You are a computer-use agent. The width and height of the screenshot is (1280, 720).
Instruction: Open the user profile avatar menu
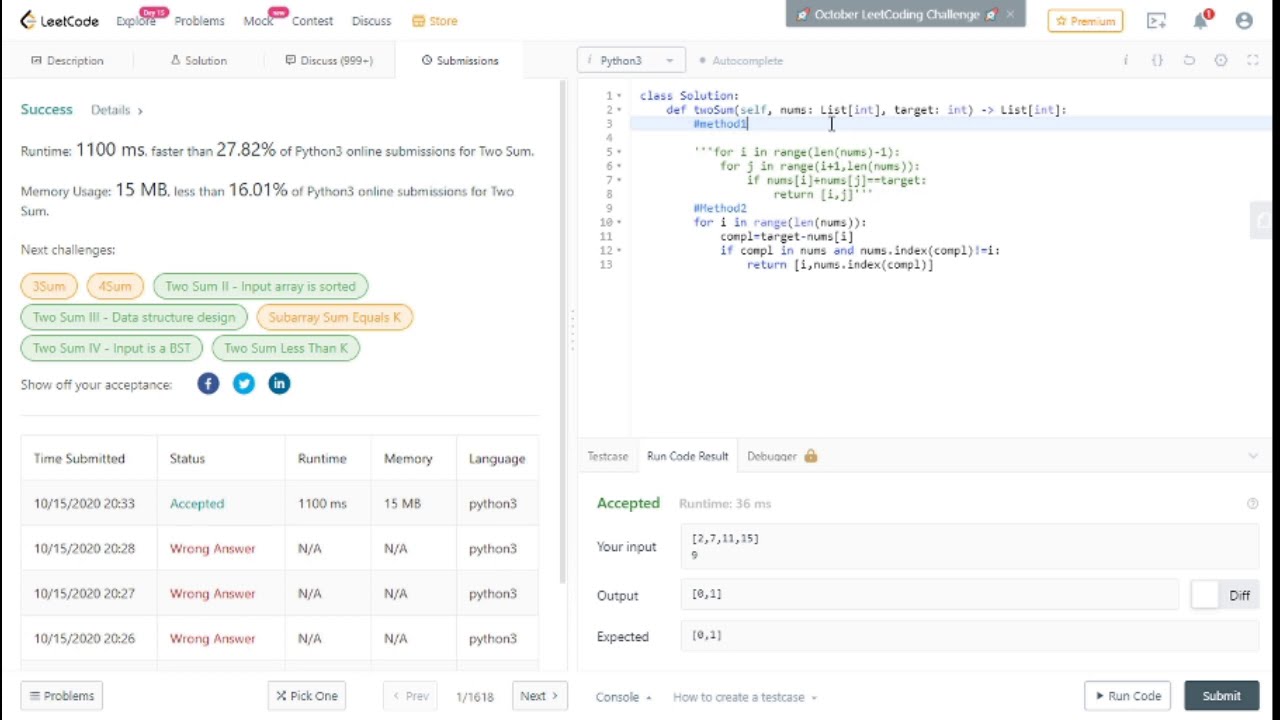point(1244,21)
